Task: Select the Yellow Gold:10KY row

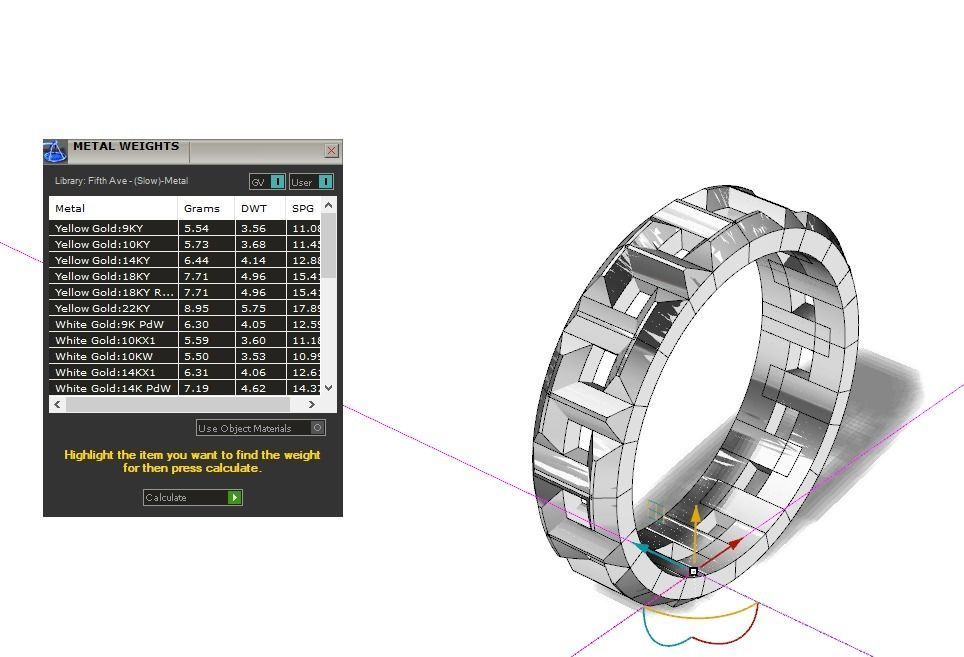Action: [184, 244]
